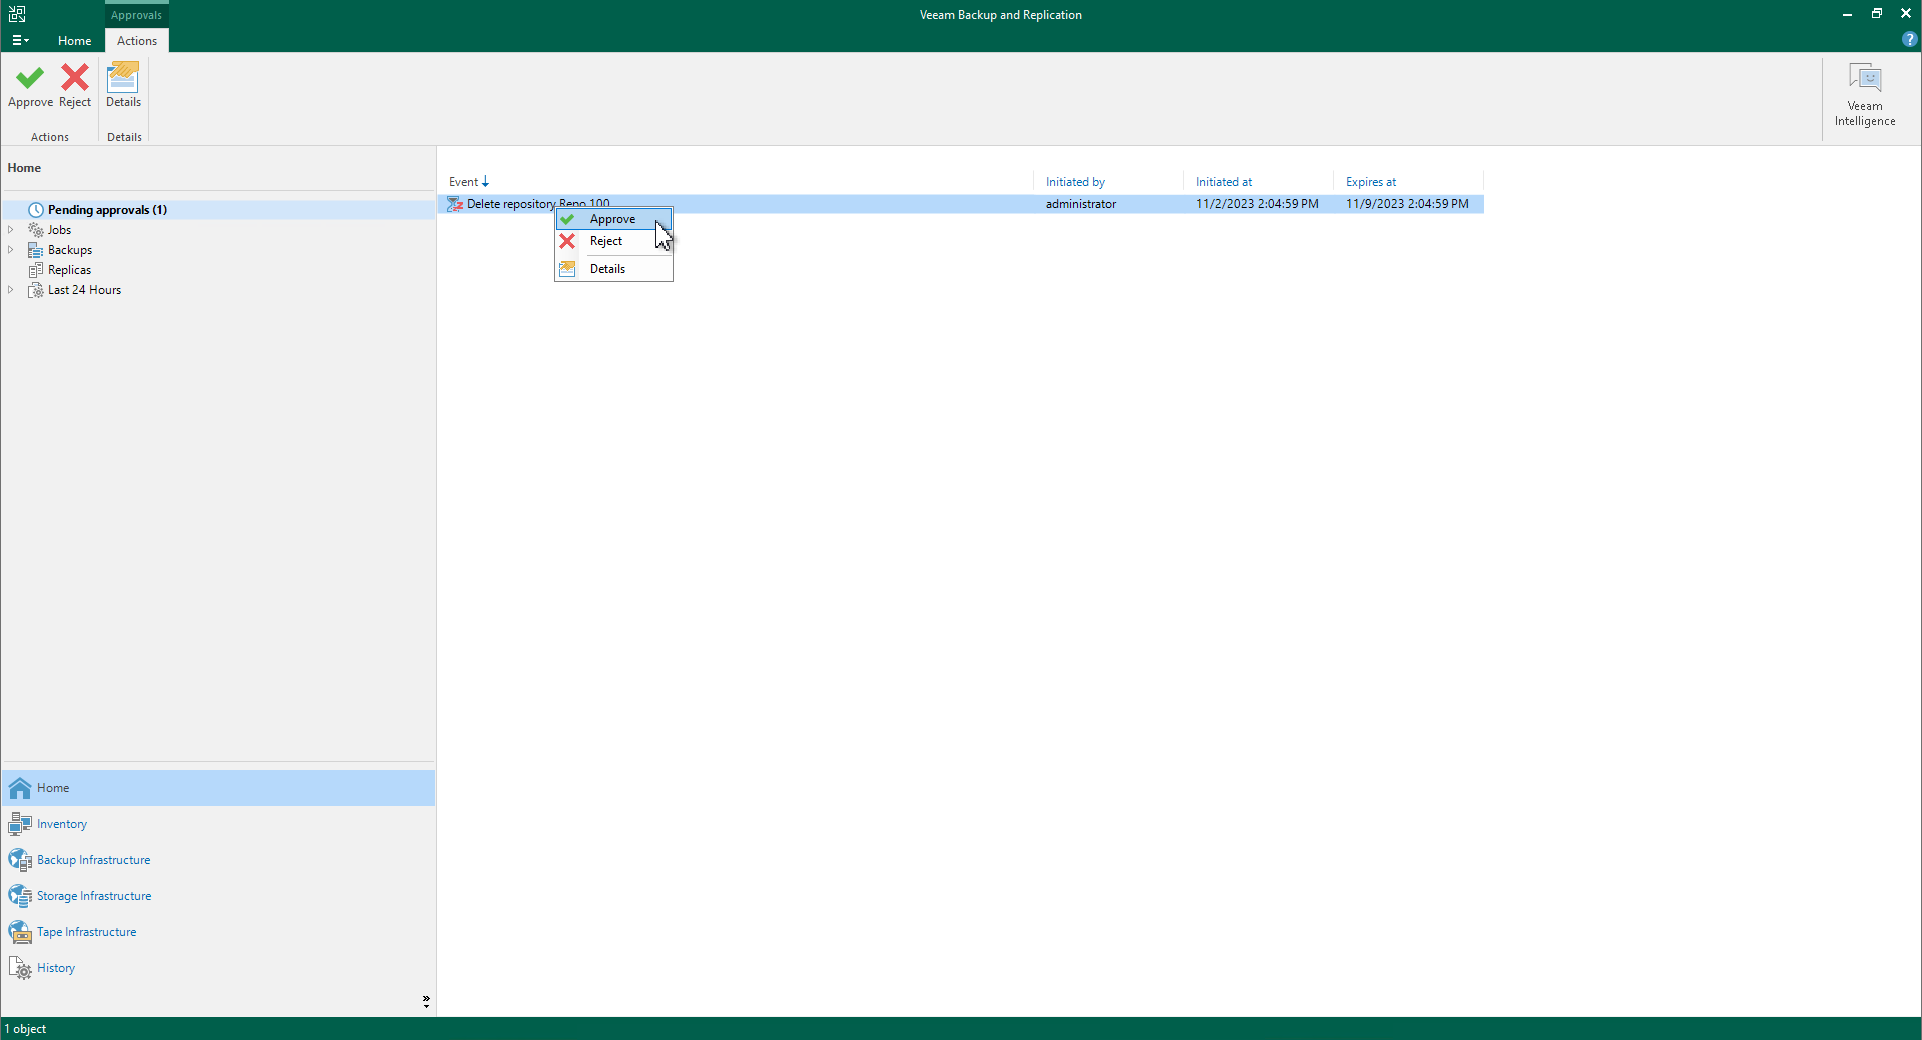Click the Tape Infrastructure icon
This screenshot has height=1040, width=1922.
20,932
